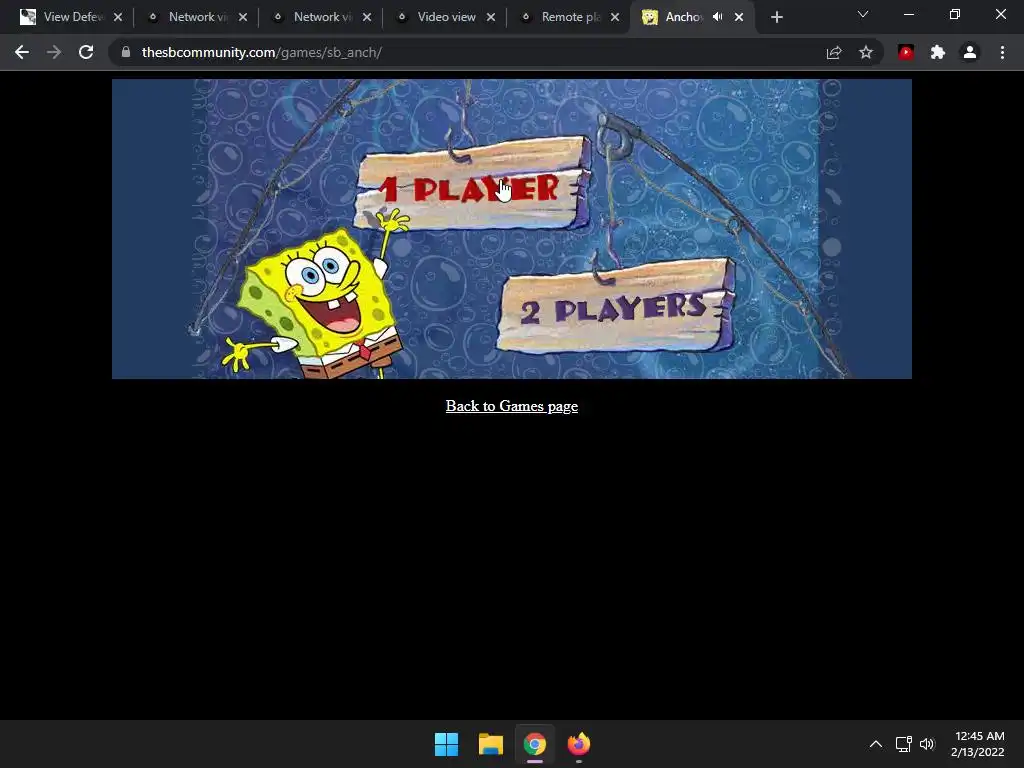Close the second Network vi tab
This screenshot has width=1024, height=768.
pos(367,17)
